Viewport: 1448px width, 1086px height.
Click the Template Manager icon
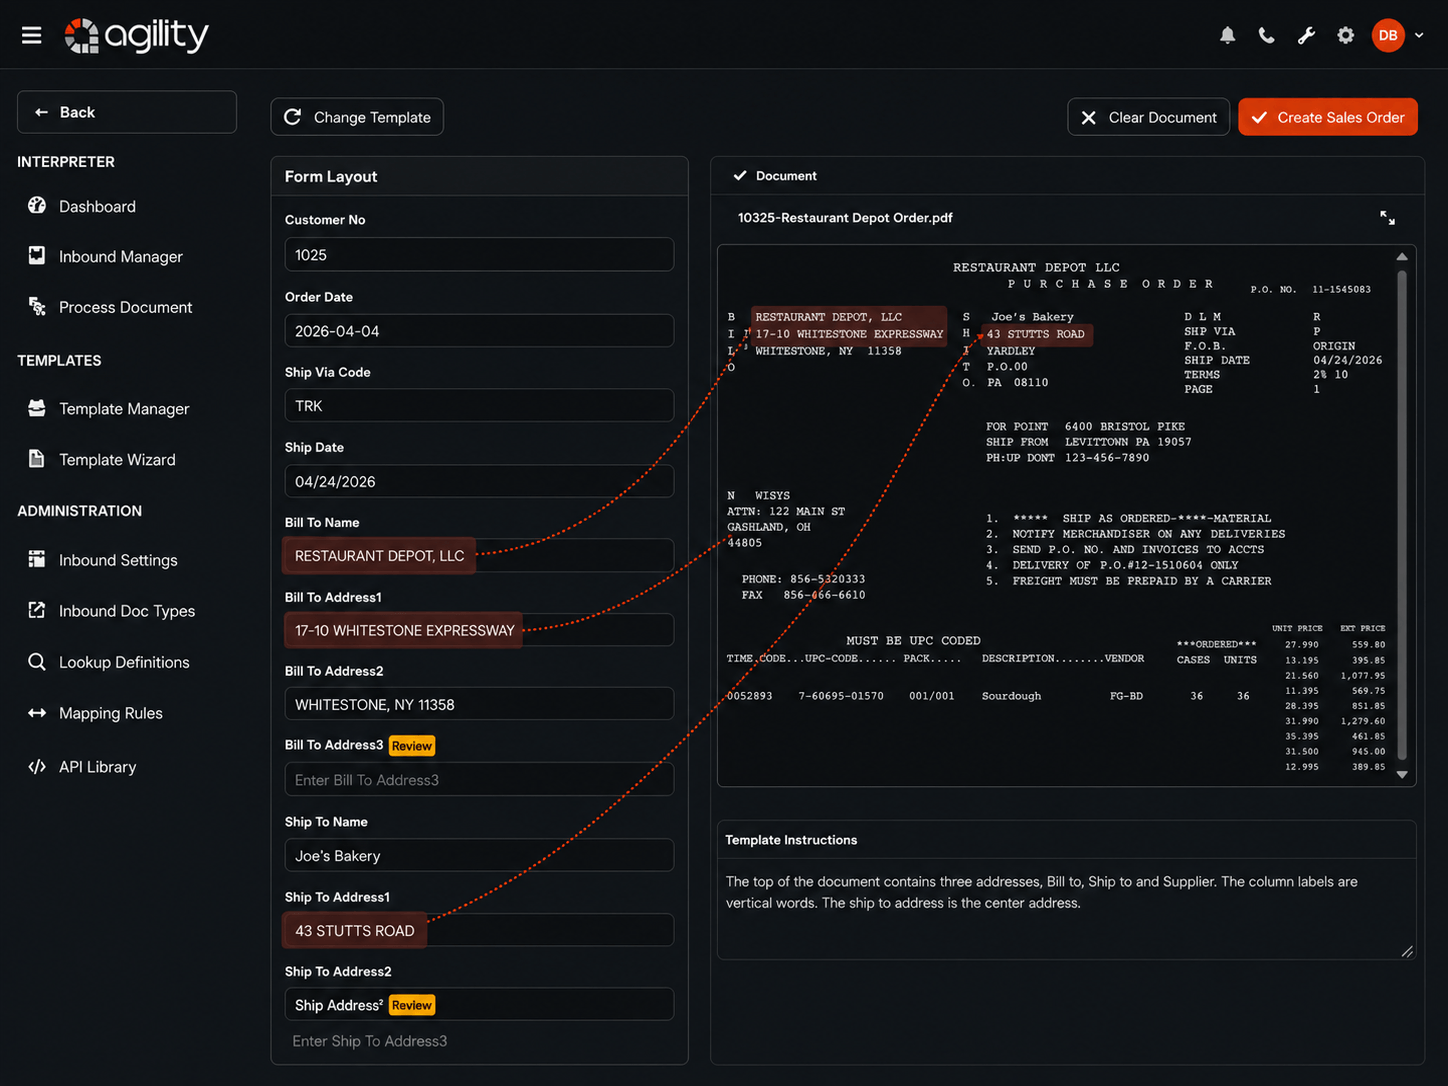(37, 408)
